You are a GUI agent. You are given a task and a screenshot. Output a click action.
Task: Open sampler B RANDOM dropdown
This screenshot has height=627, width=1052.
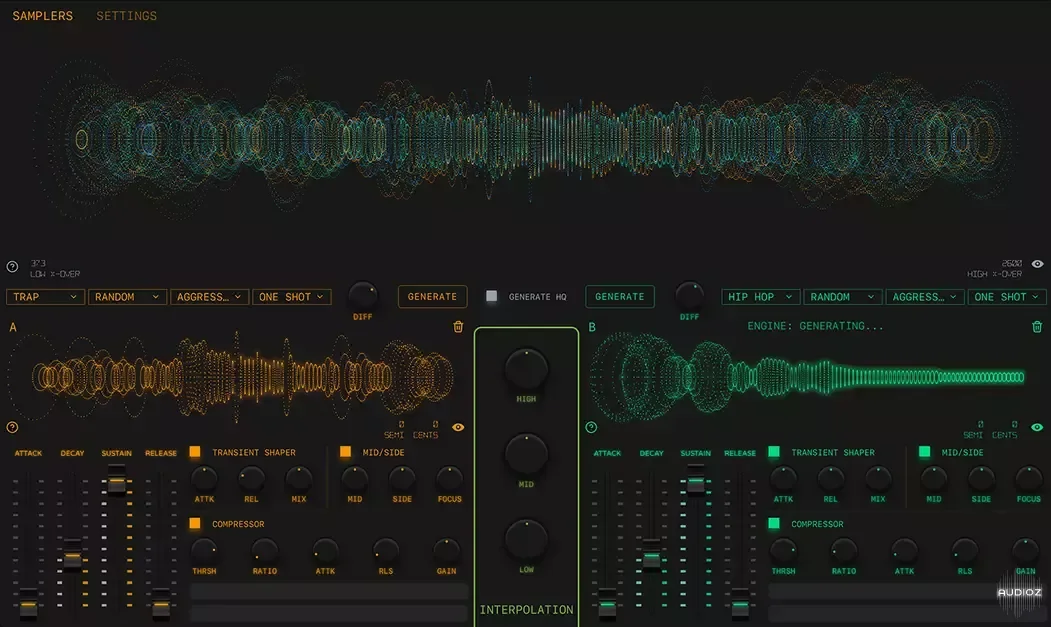click(x=842, y=296)
